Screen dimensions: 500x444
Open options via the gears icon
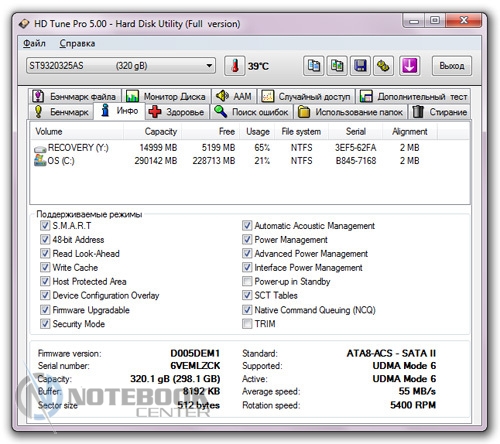(x=383, y=66)
